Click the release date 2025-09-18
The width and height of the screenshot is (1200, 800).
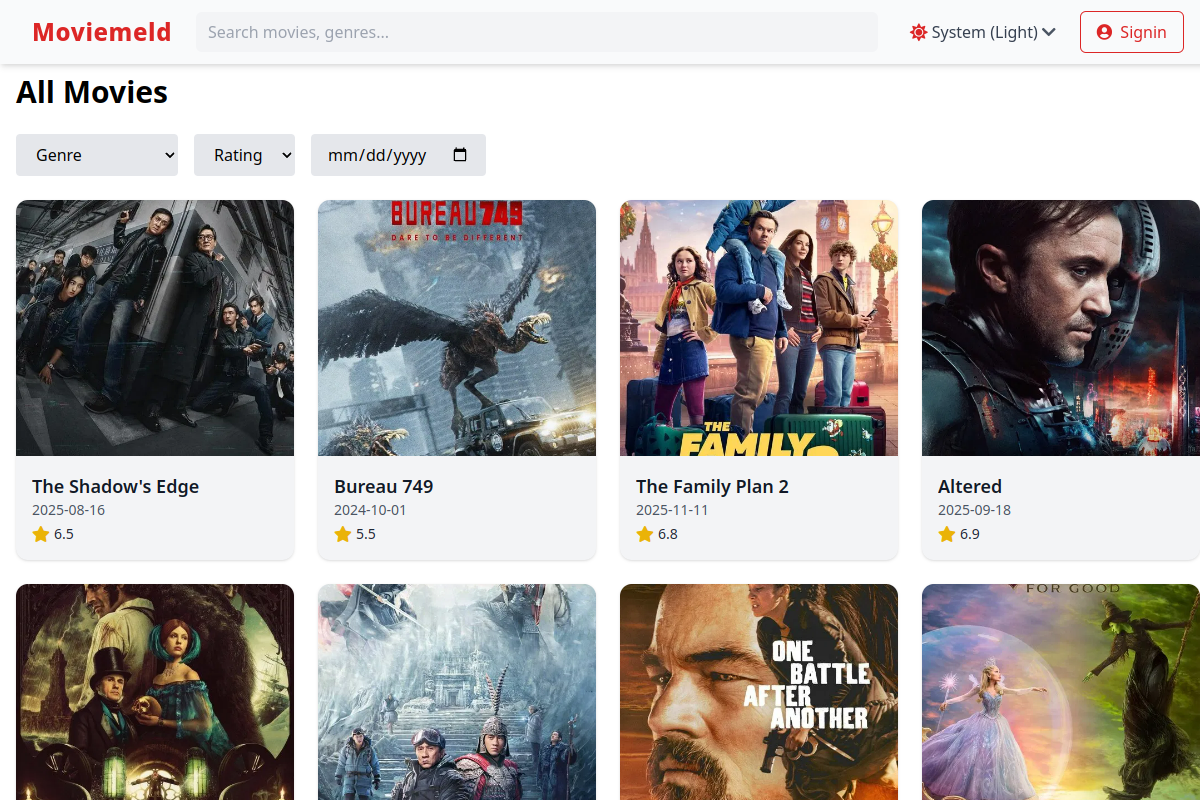click(x=974, y=510)
